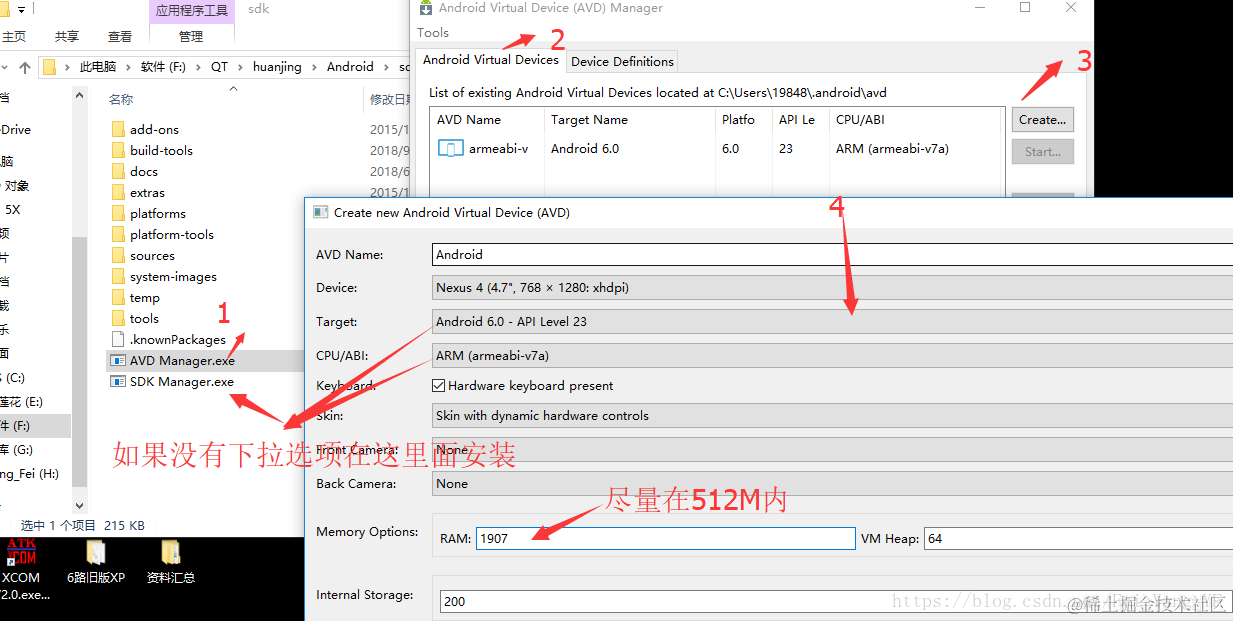The height and width of the screenshot is (621, 1233).
Task: Click the RAM input field showing 1907
Action: click(665, 538)
